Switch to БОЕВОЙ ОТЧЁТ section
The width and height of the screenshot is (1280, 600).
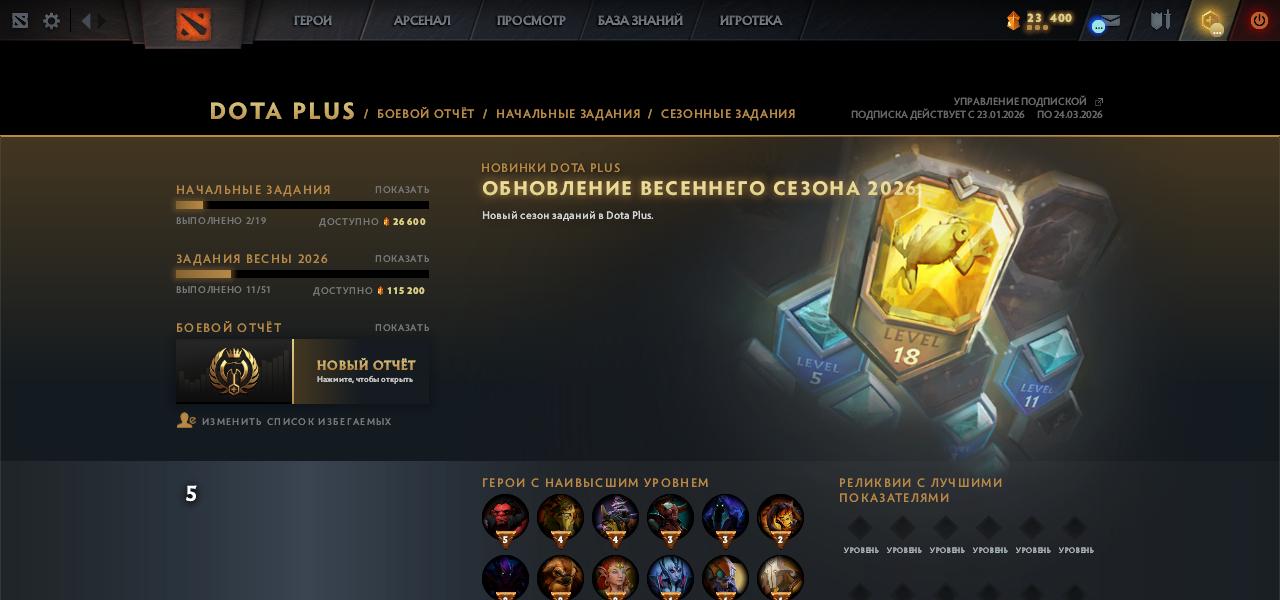click(426, 114)
